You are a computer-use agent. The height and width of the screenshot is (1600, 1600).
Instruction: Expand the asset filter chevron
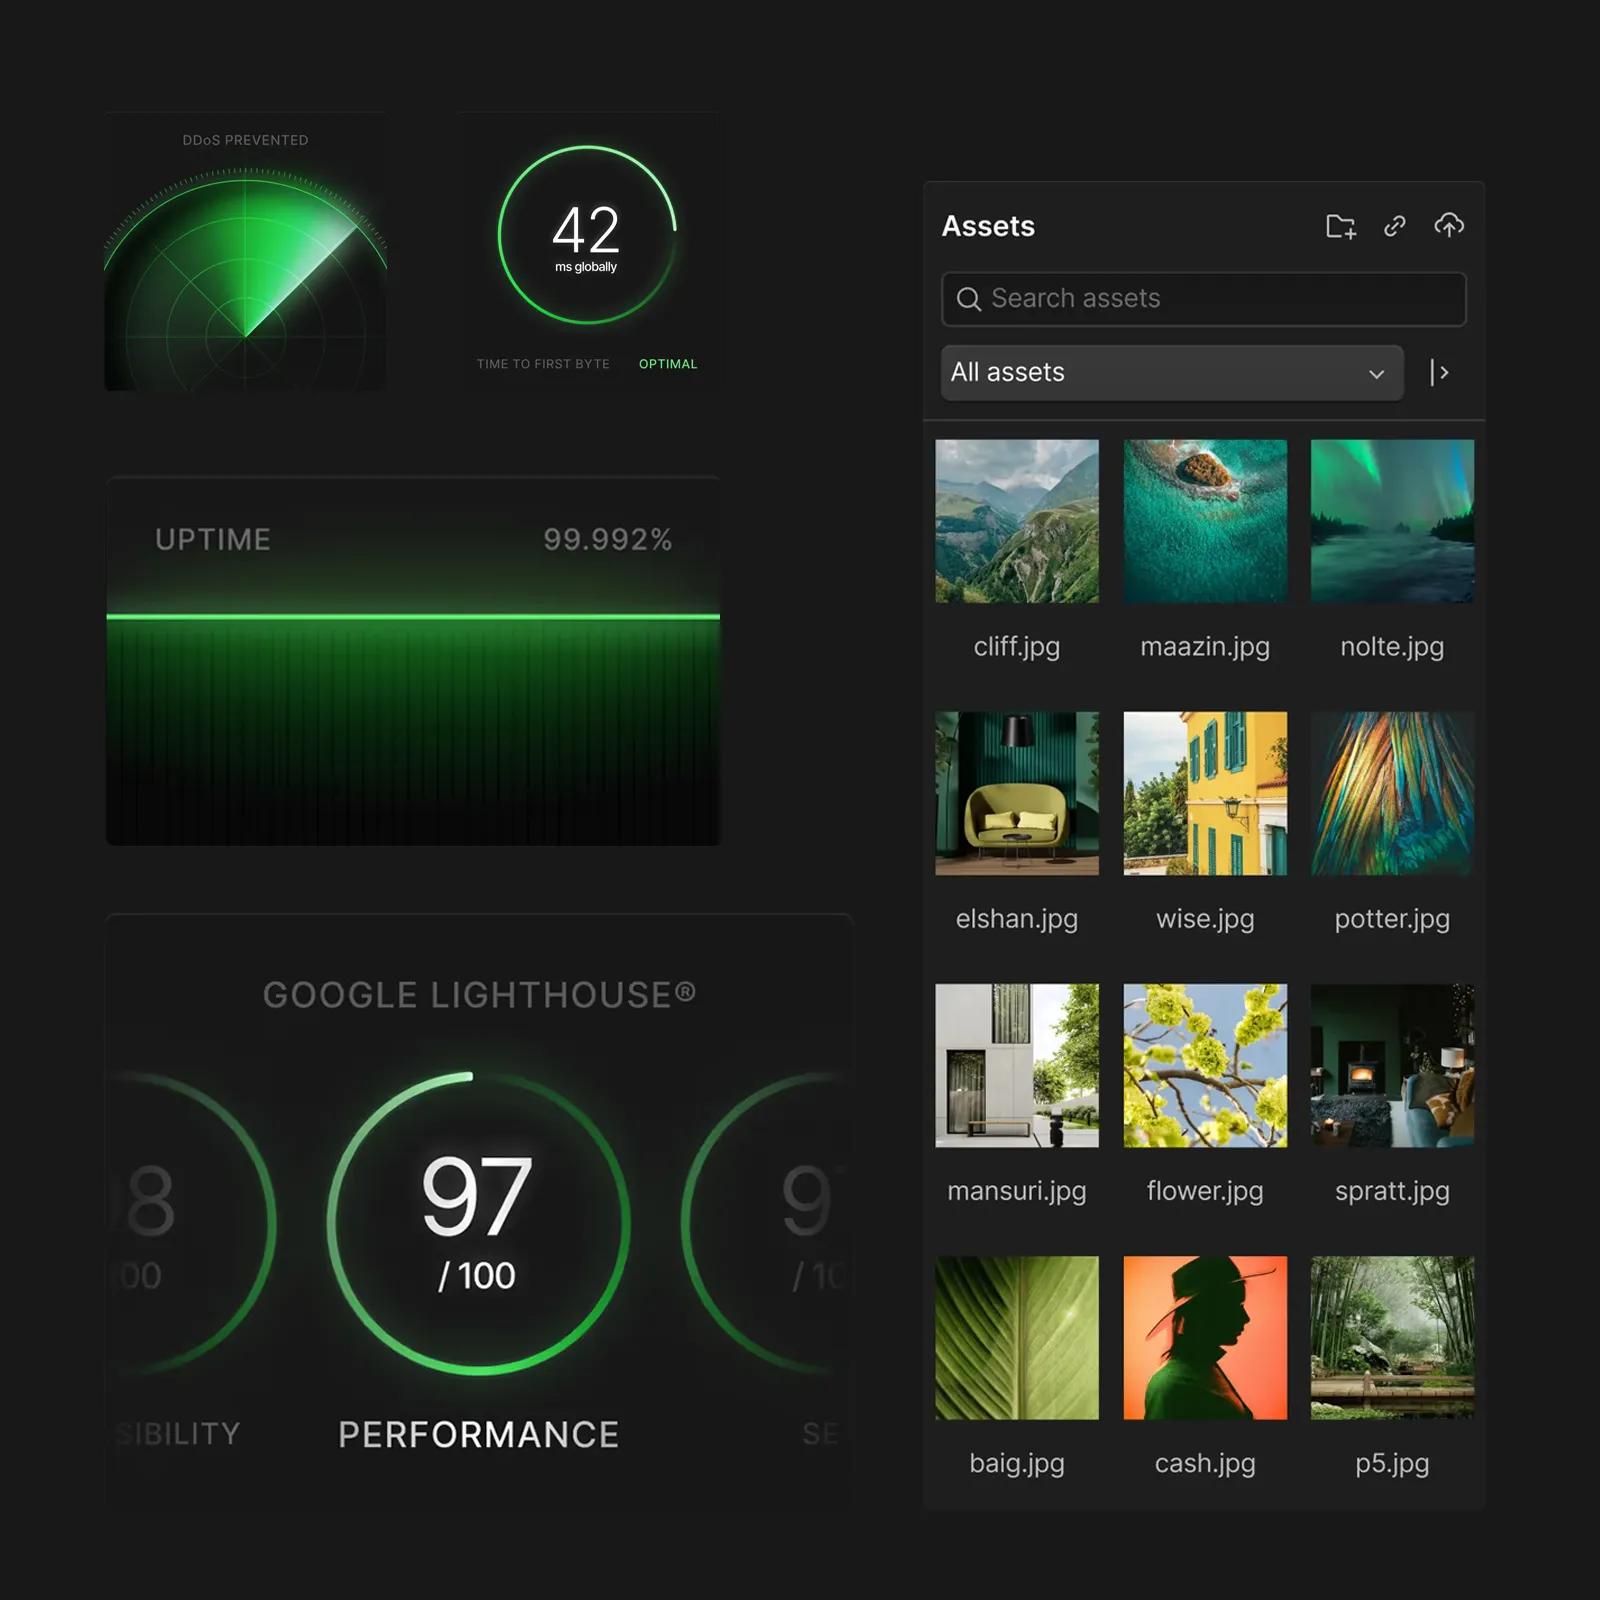point(1376,372)
